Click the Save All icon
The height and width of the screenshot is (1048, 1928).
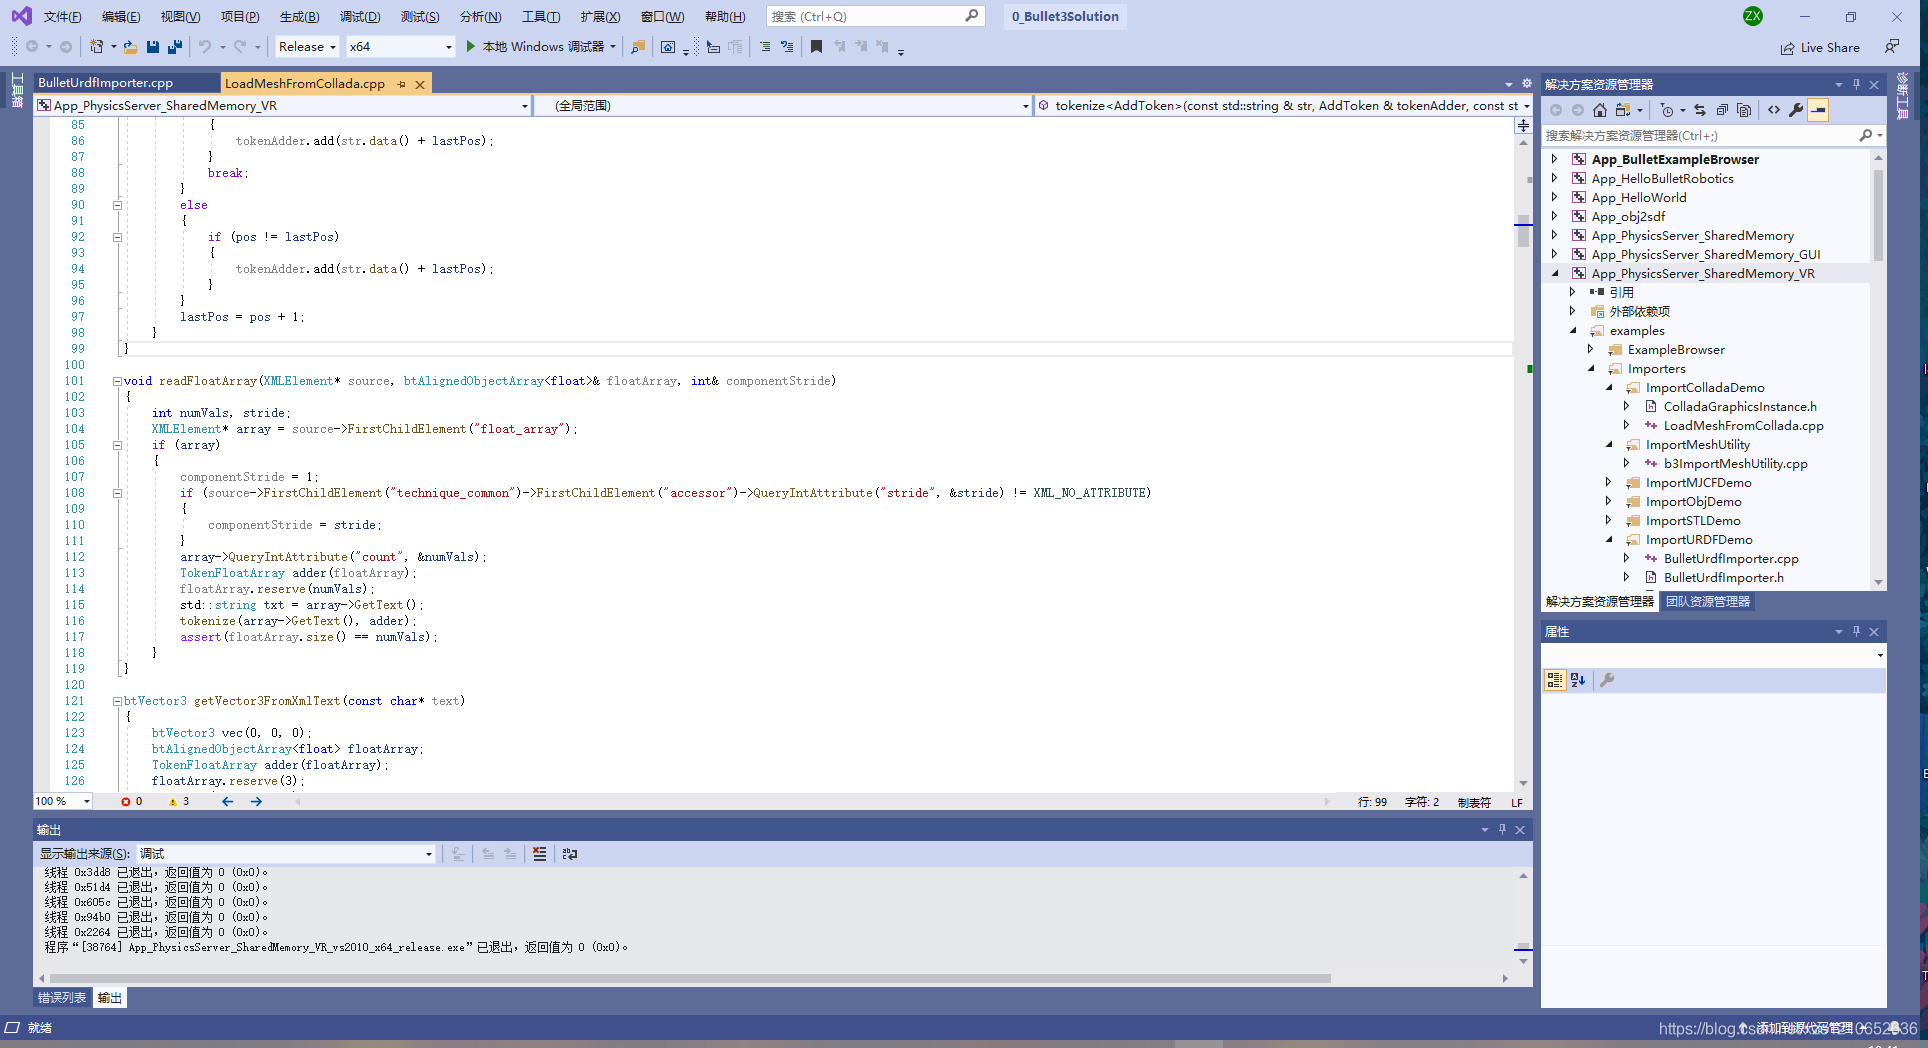pos(174,46)
